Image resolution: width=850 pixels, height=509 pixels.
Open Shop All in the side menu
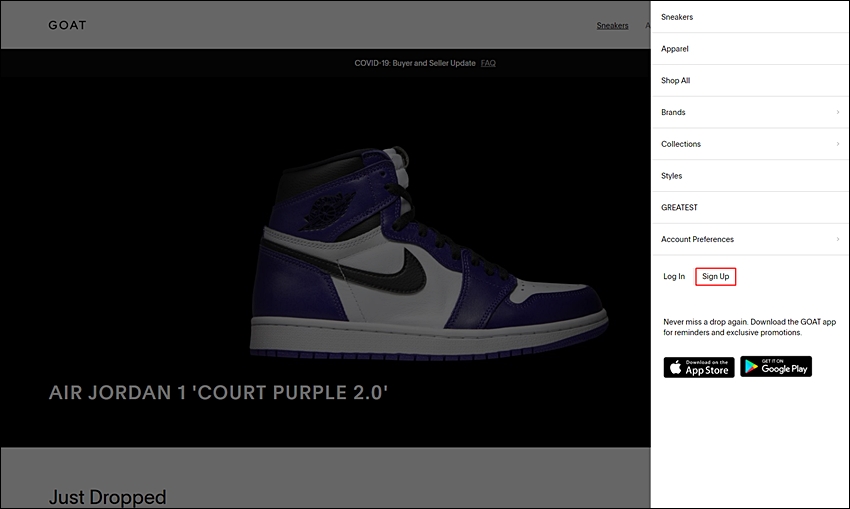click(750, 80)
